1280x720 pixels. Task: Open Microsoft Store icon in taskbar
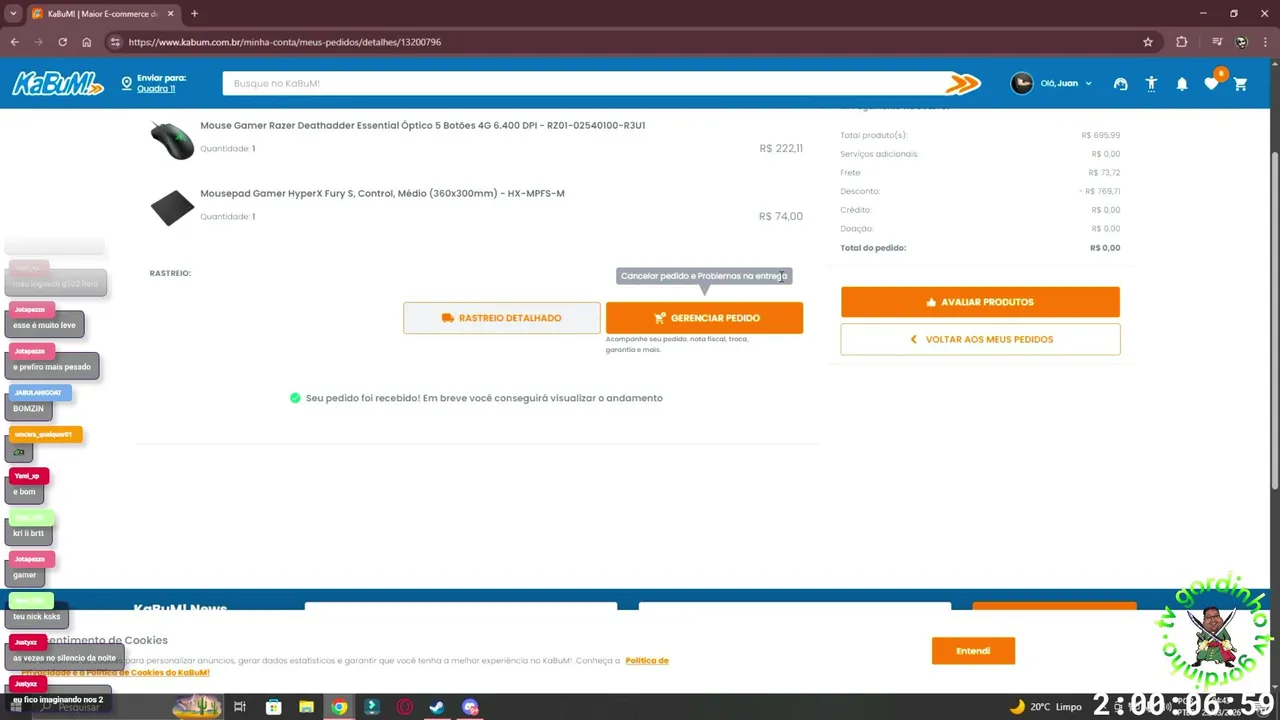pyautogui.click(x=273, y=707)
